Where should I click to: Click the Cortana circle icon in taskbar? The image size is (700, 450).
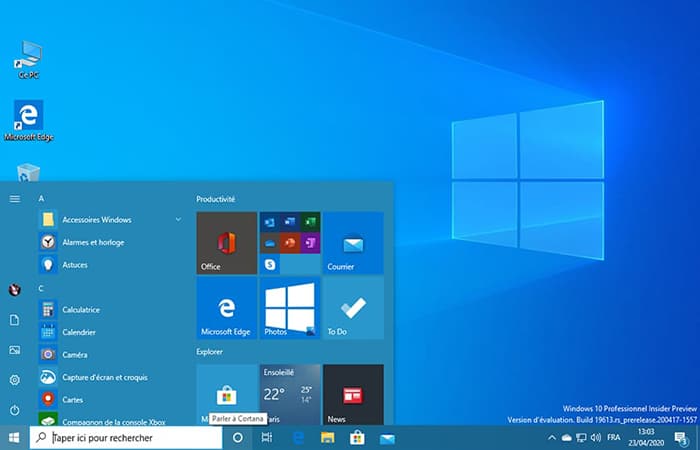coord(238,438)
